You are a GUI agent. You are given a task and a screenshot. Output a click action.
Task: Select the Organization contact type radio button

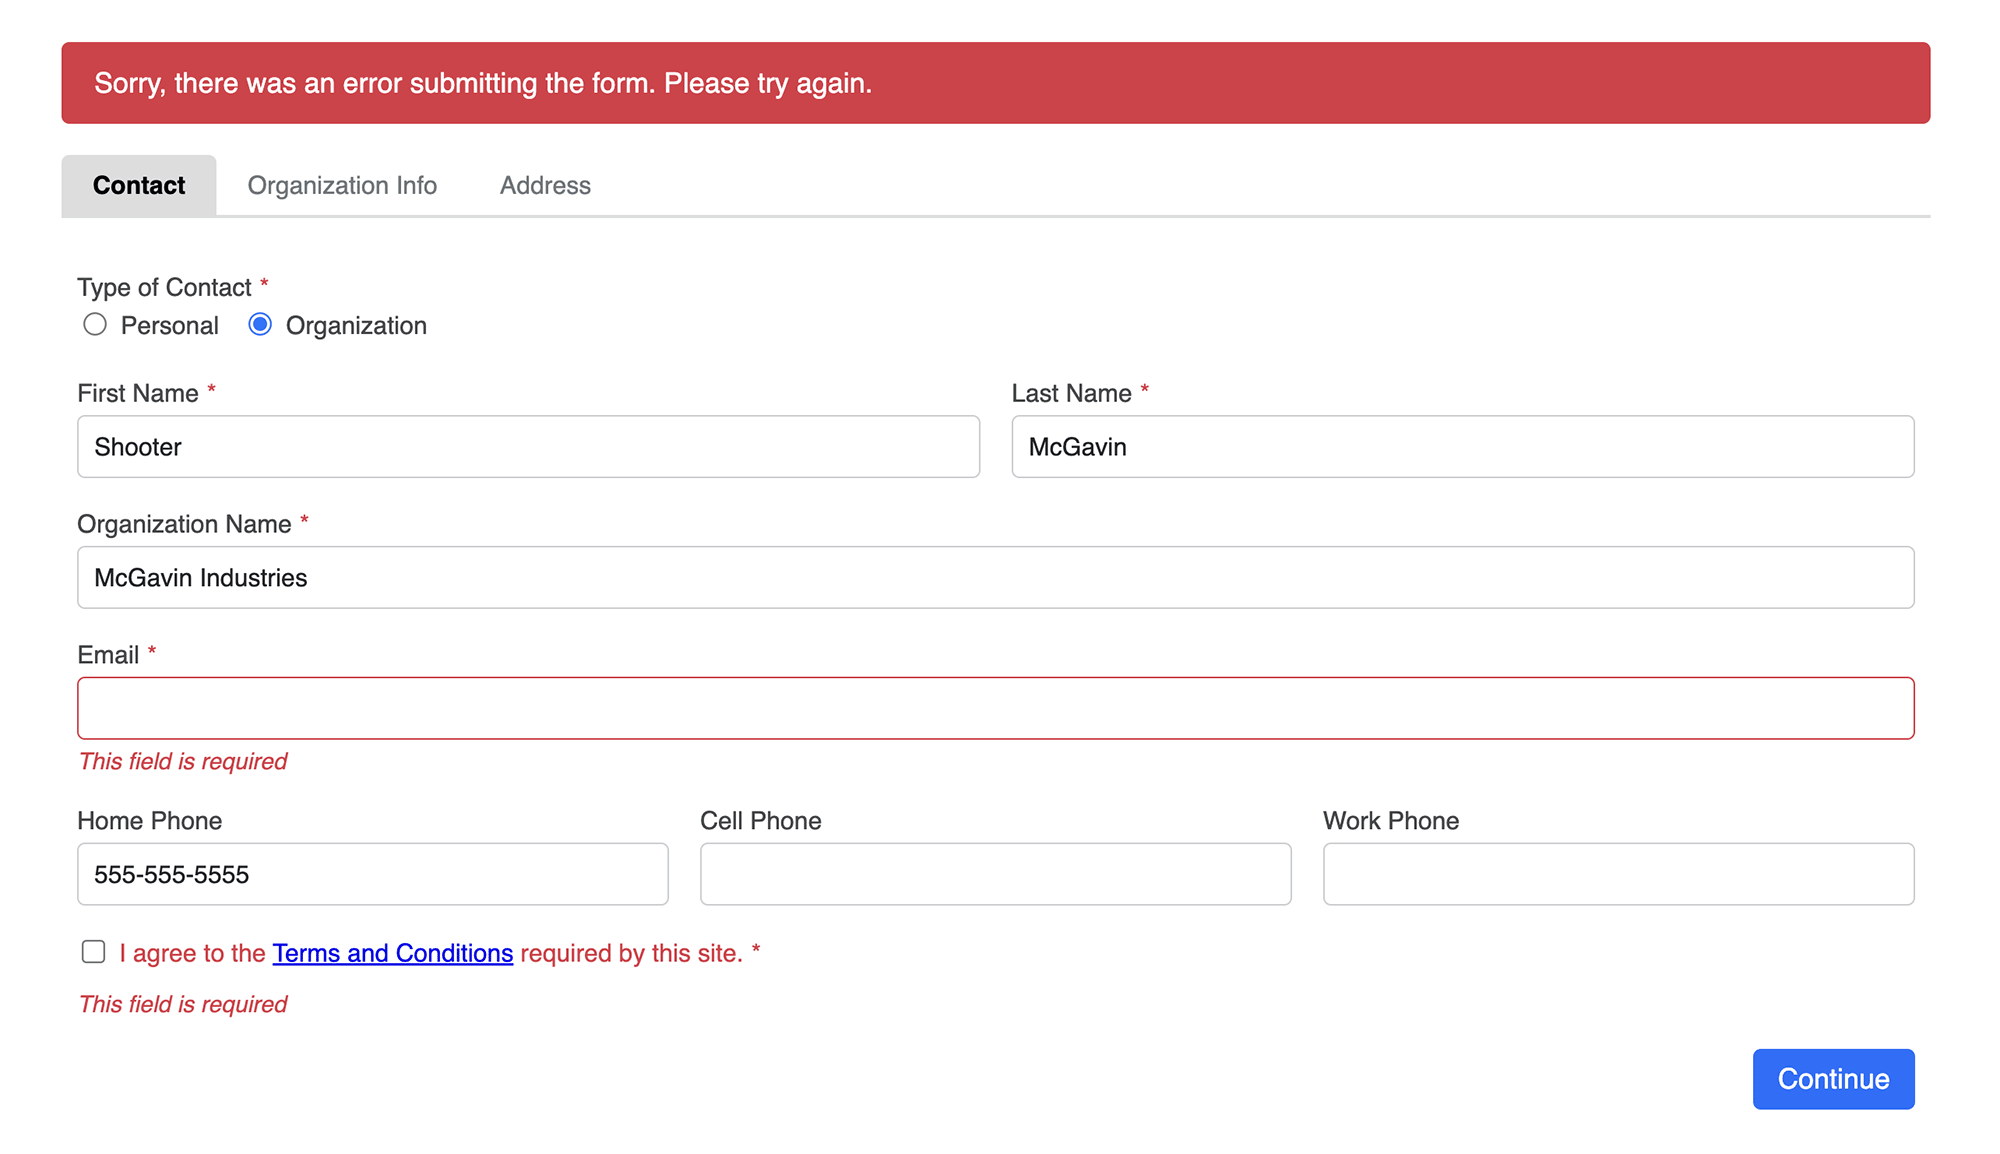(x=260, y=324)
